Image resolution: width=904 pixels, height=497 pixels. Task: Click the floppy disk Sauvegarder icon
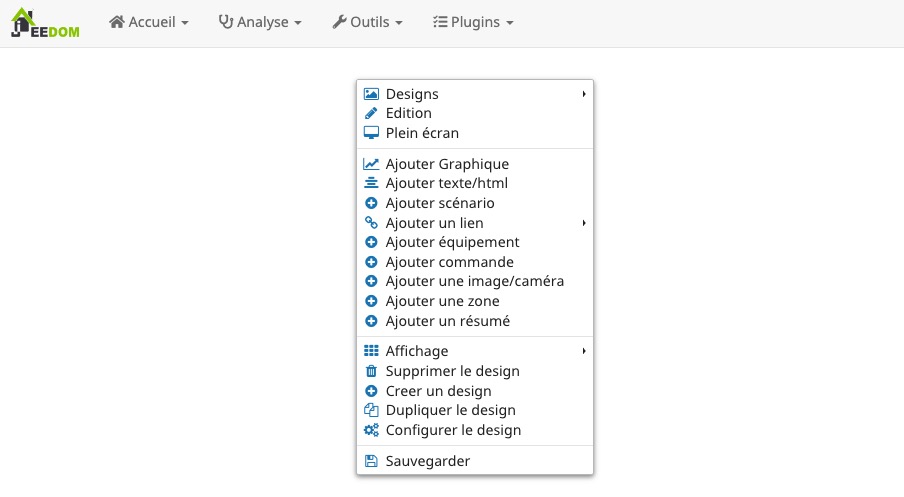tap(371, 461)
